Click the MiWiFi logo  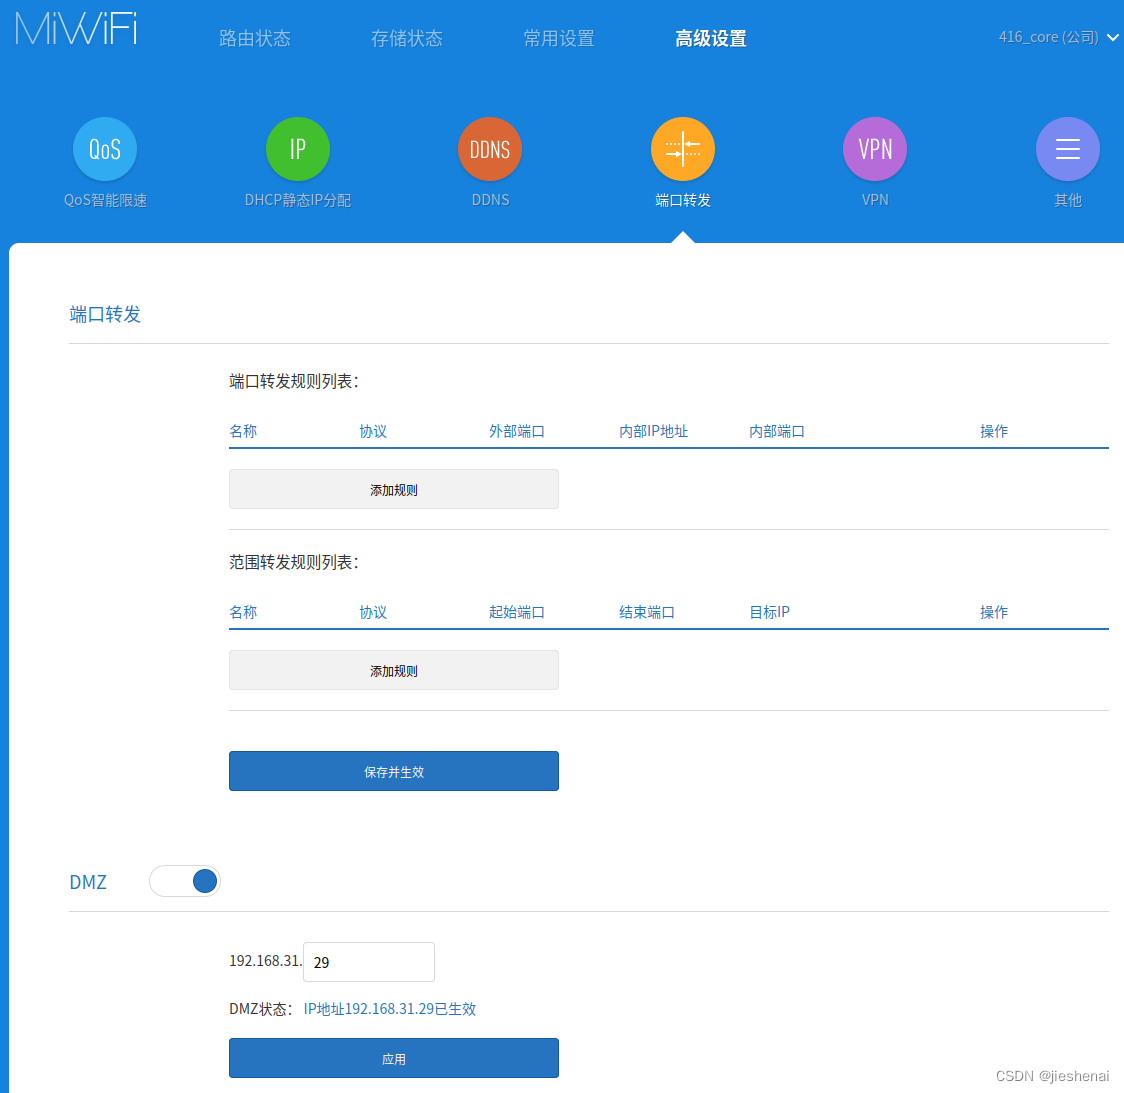coord(76,29)
